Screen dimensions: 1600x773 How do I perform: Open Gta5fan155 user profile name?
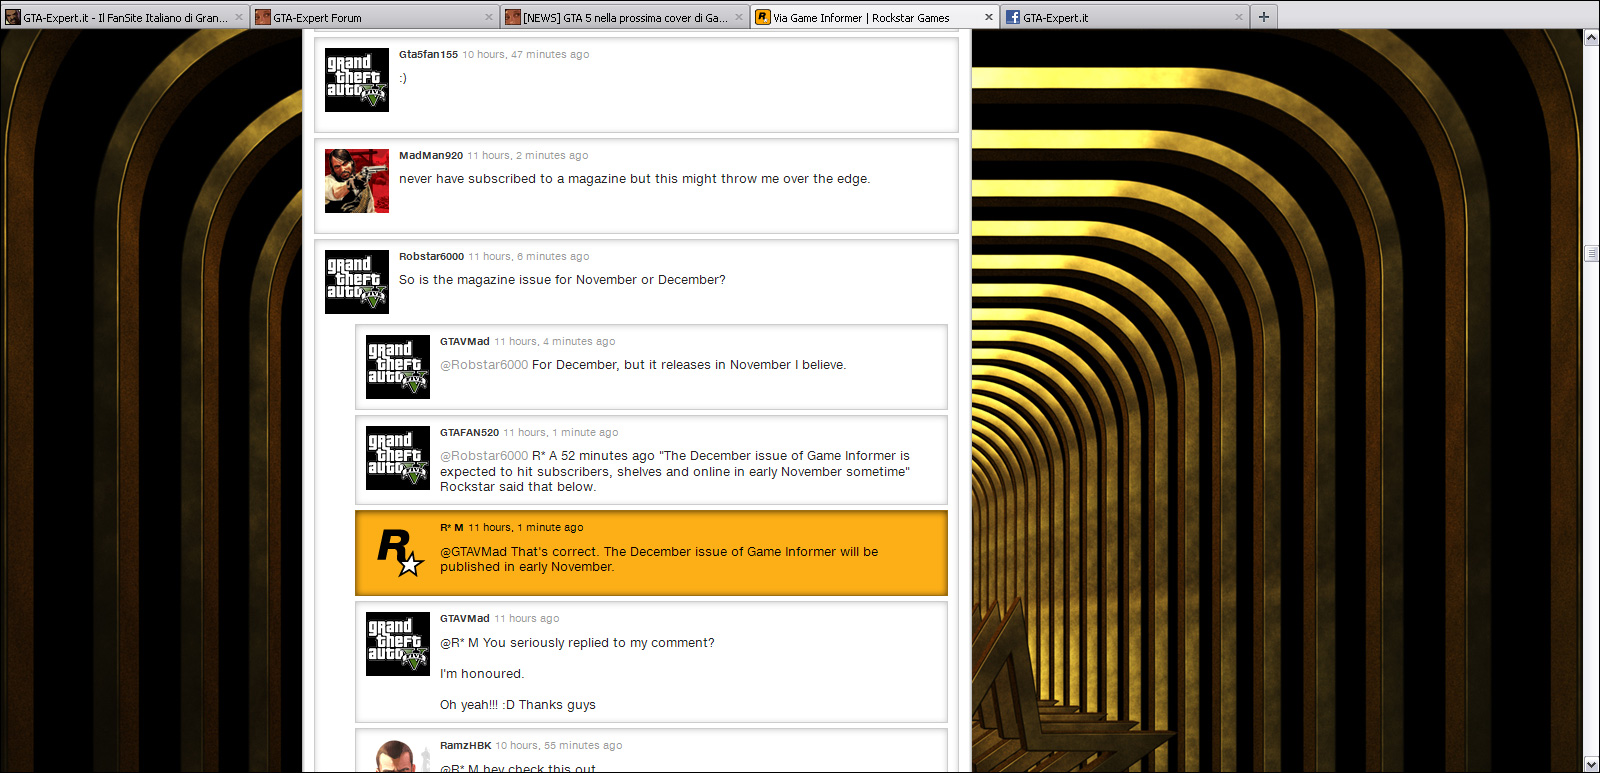click(x=428, y=55)
